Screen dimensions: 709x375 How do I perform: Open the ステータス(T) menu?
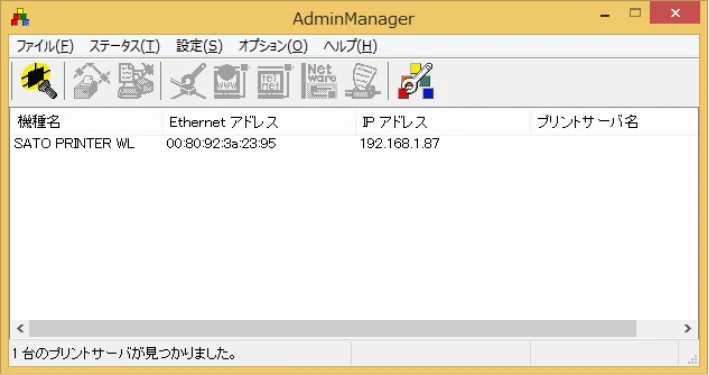pyautogui.click(x=124, y=46)
